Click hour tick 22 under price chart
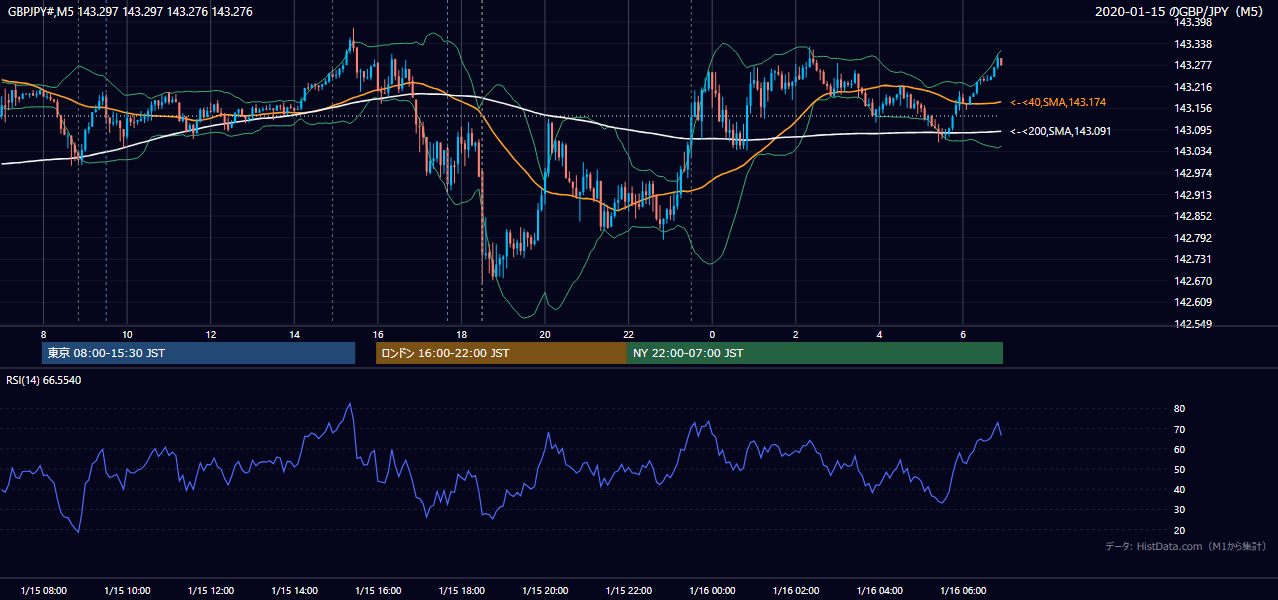Image resolution: width=1278 pixels, height=600 pixels. [629, 334]
